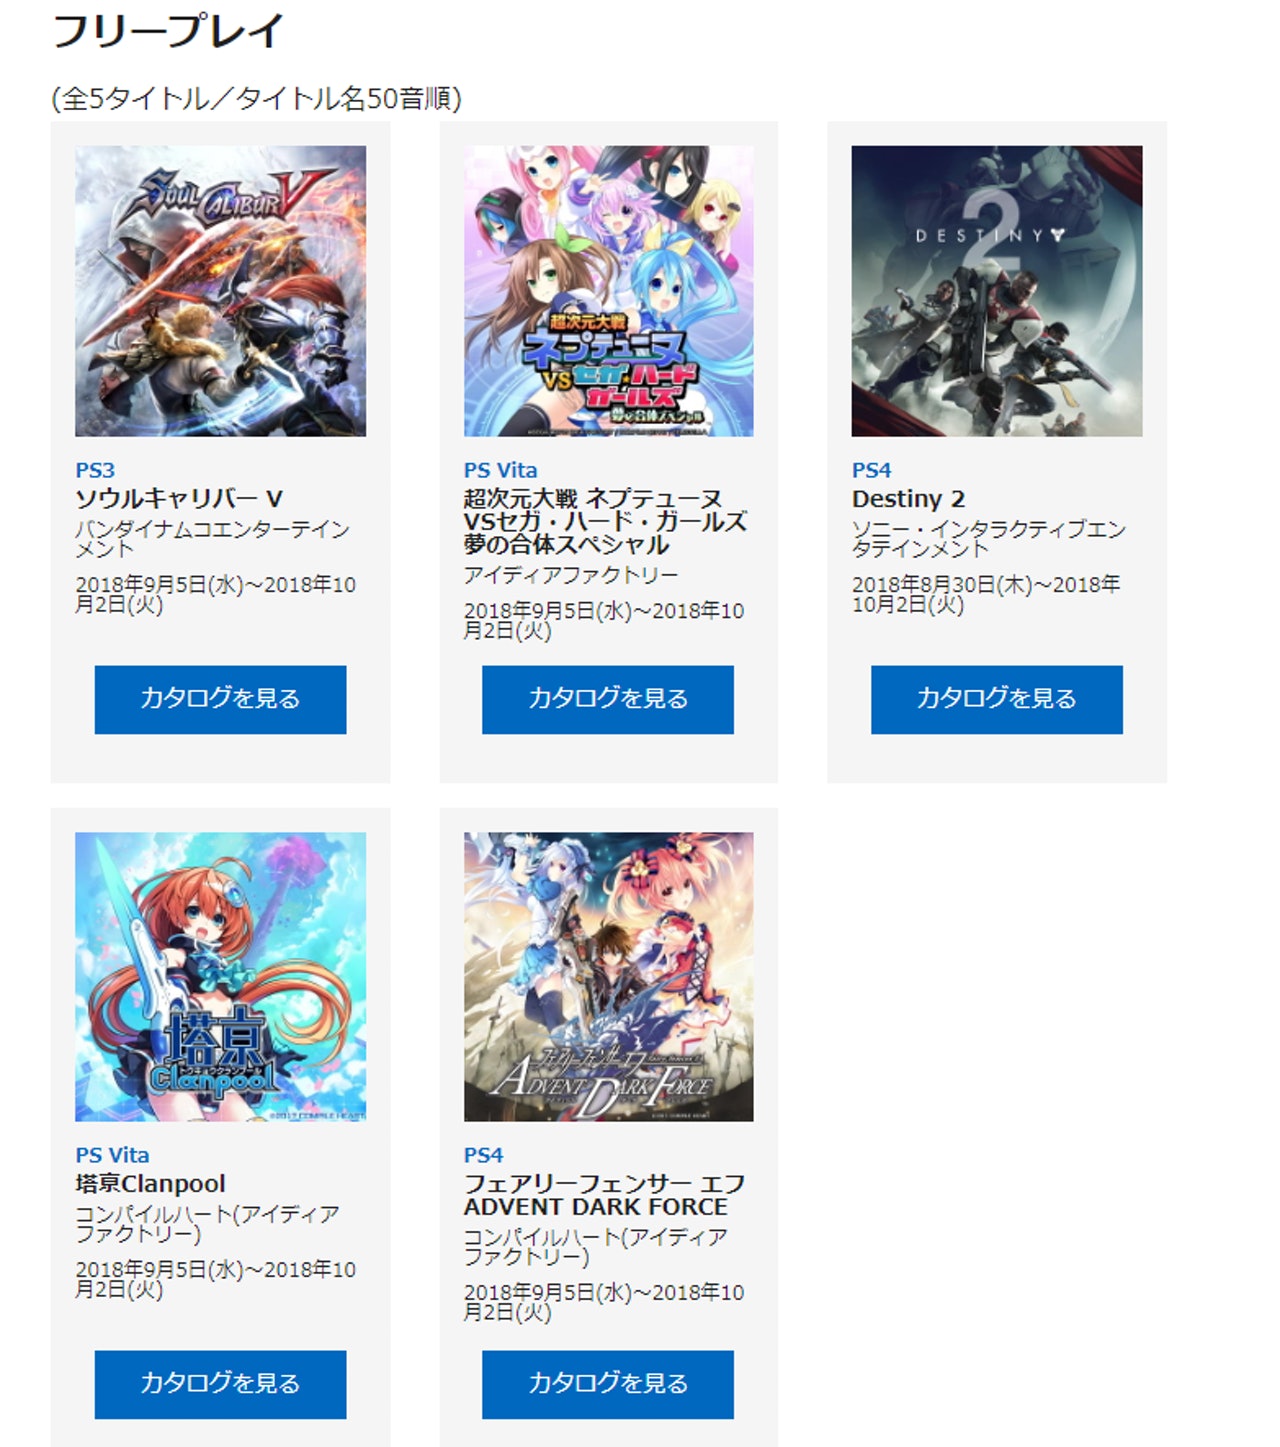Screen dimensions: 1280x1447
Task: Click the ソウルキャリバー V title text
Action: click(x=179, y=498)
